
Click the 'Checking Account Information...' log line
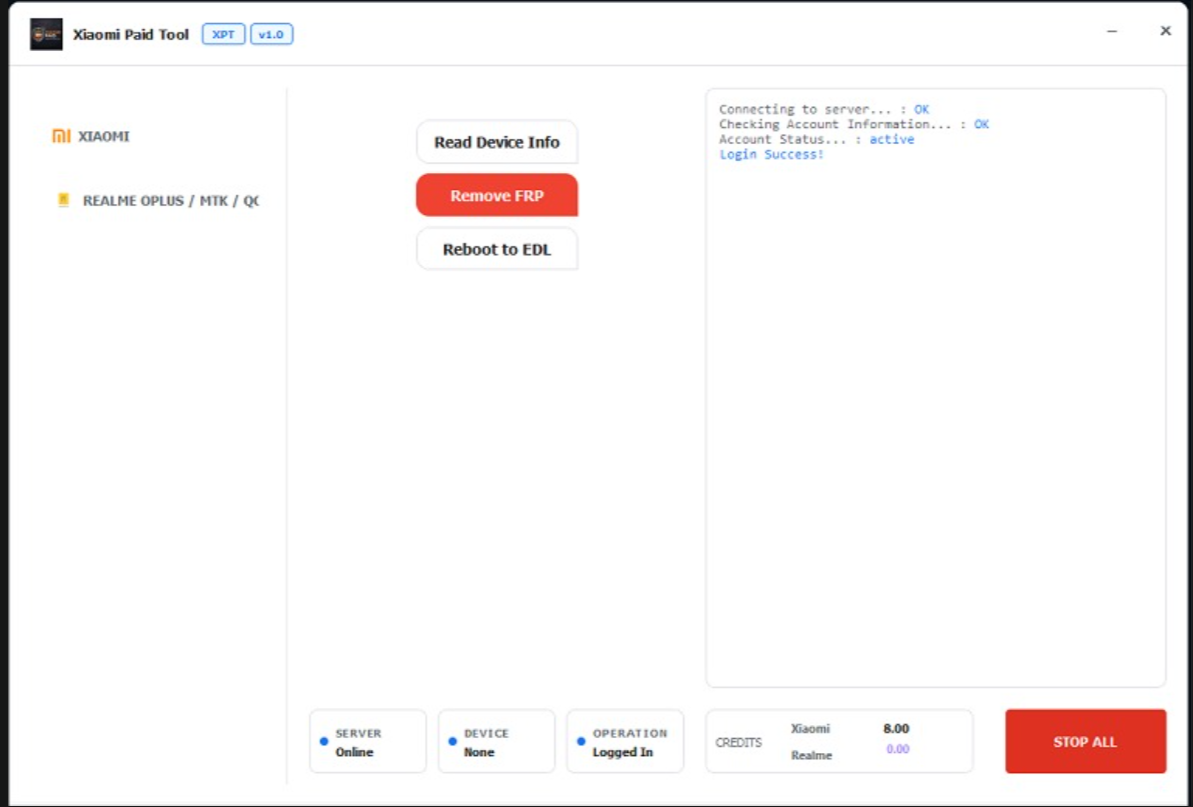[x=854, y=124]
